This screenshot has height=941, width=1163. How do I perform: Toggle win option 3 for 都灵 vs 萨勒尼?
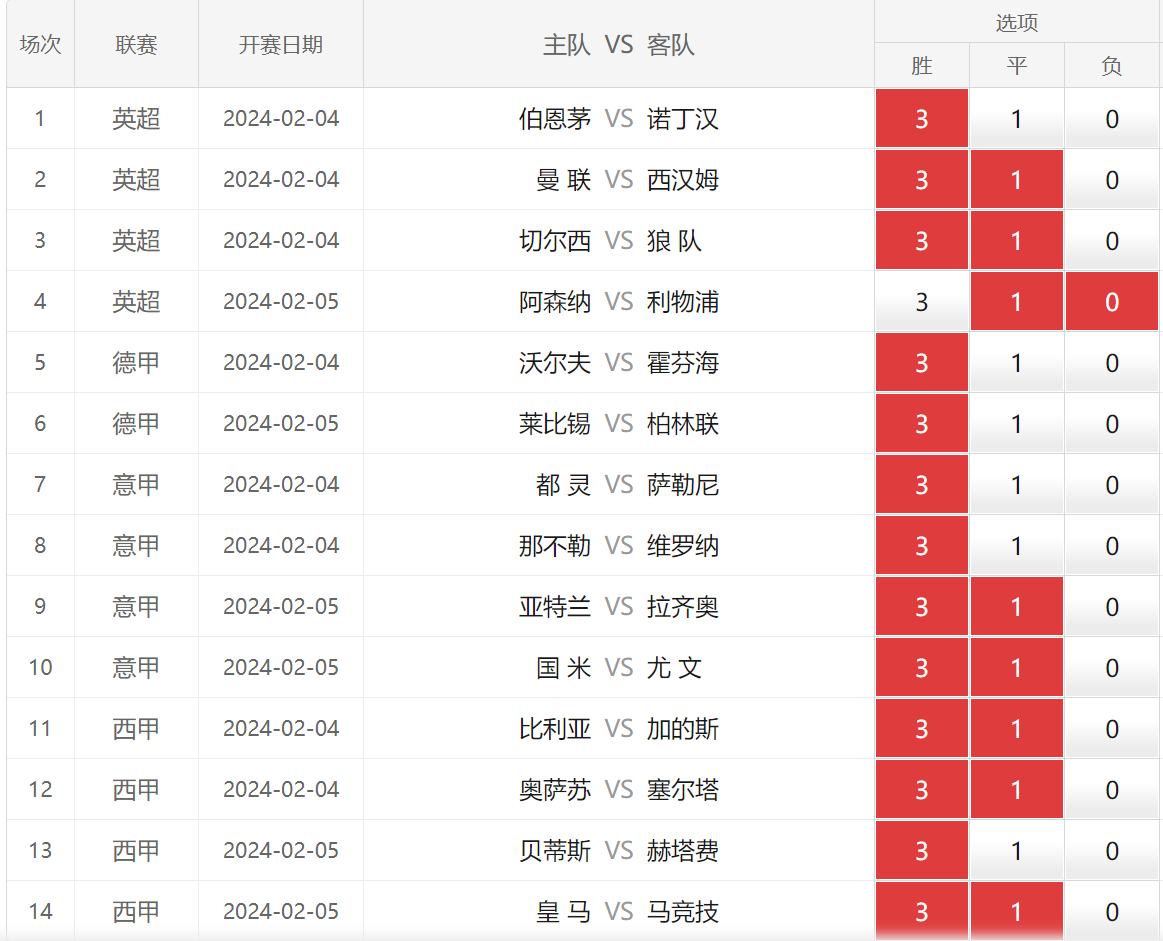coord(921,484)
